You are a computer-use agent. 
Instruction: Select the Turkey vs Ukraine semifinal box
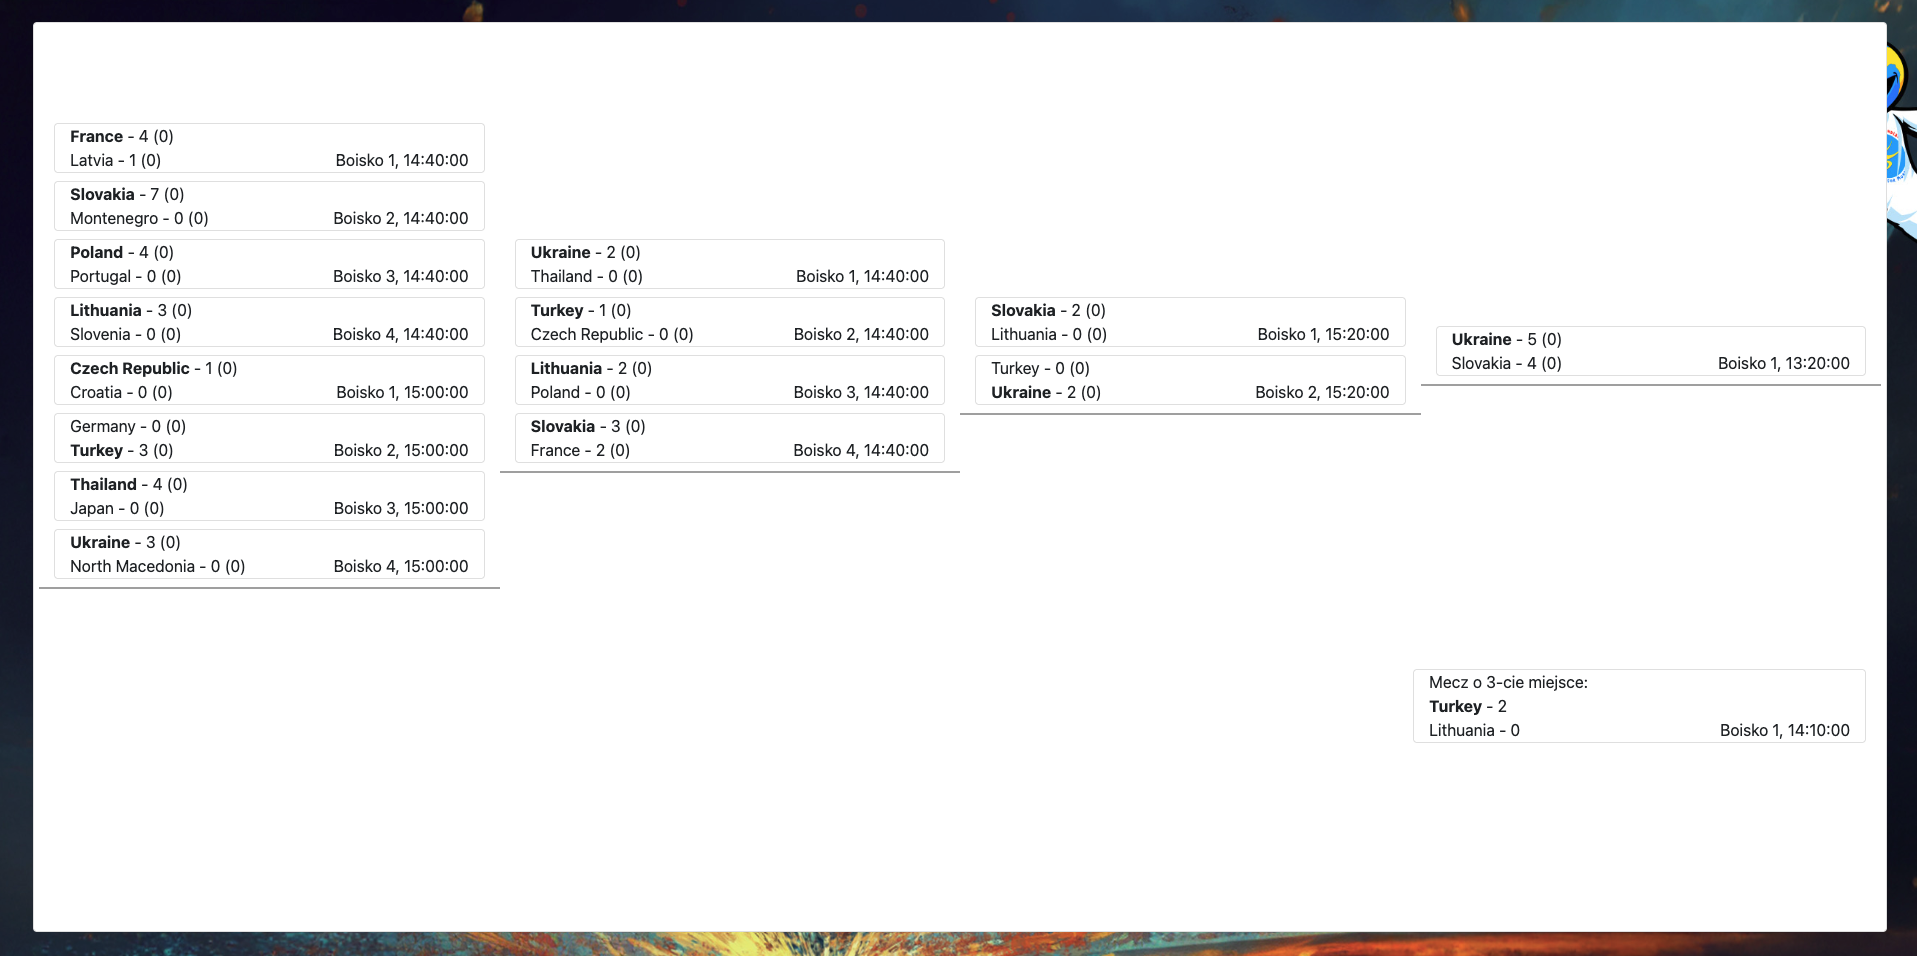(x=1189, y=380)
